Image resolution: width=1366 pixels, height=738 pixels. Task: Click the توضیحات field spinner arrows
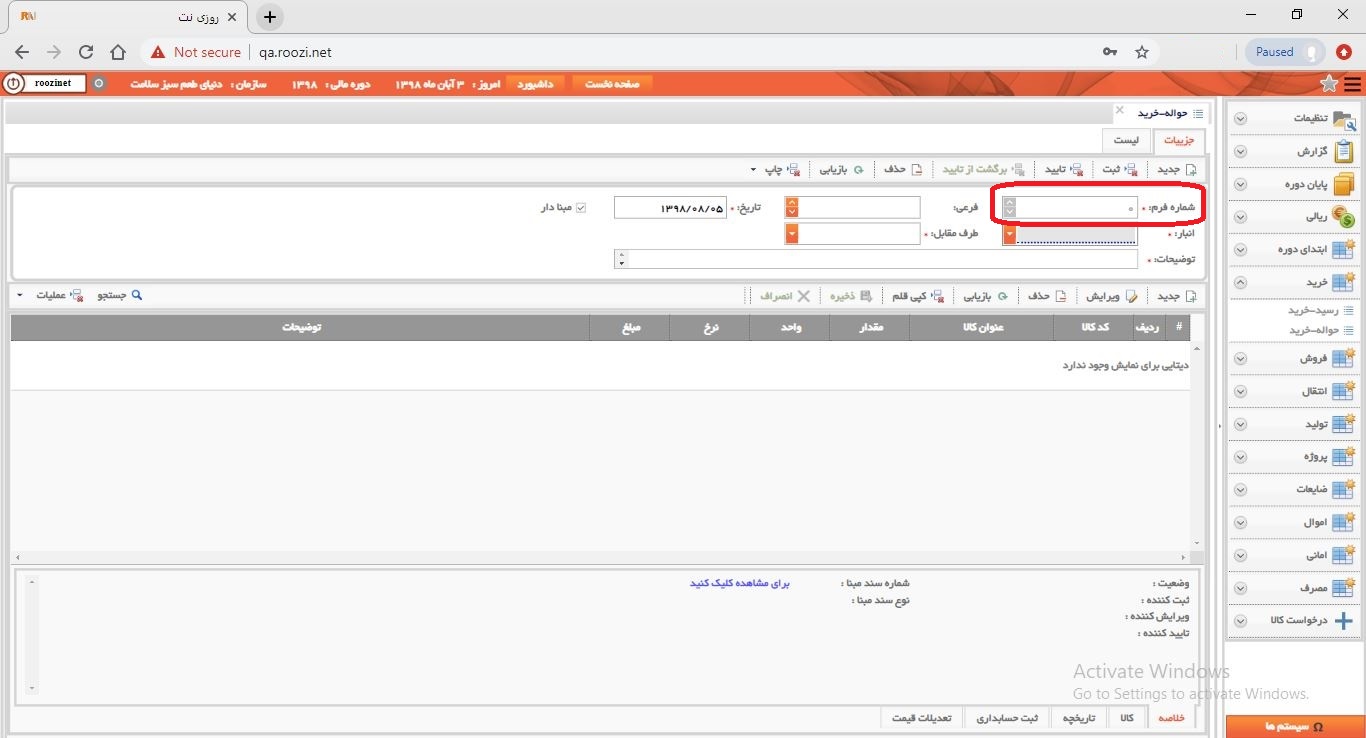click(x=622, y=259)
